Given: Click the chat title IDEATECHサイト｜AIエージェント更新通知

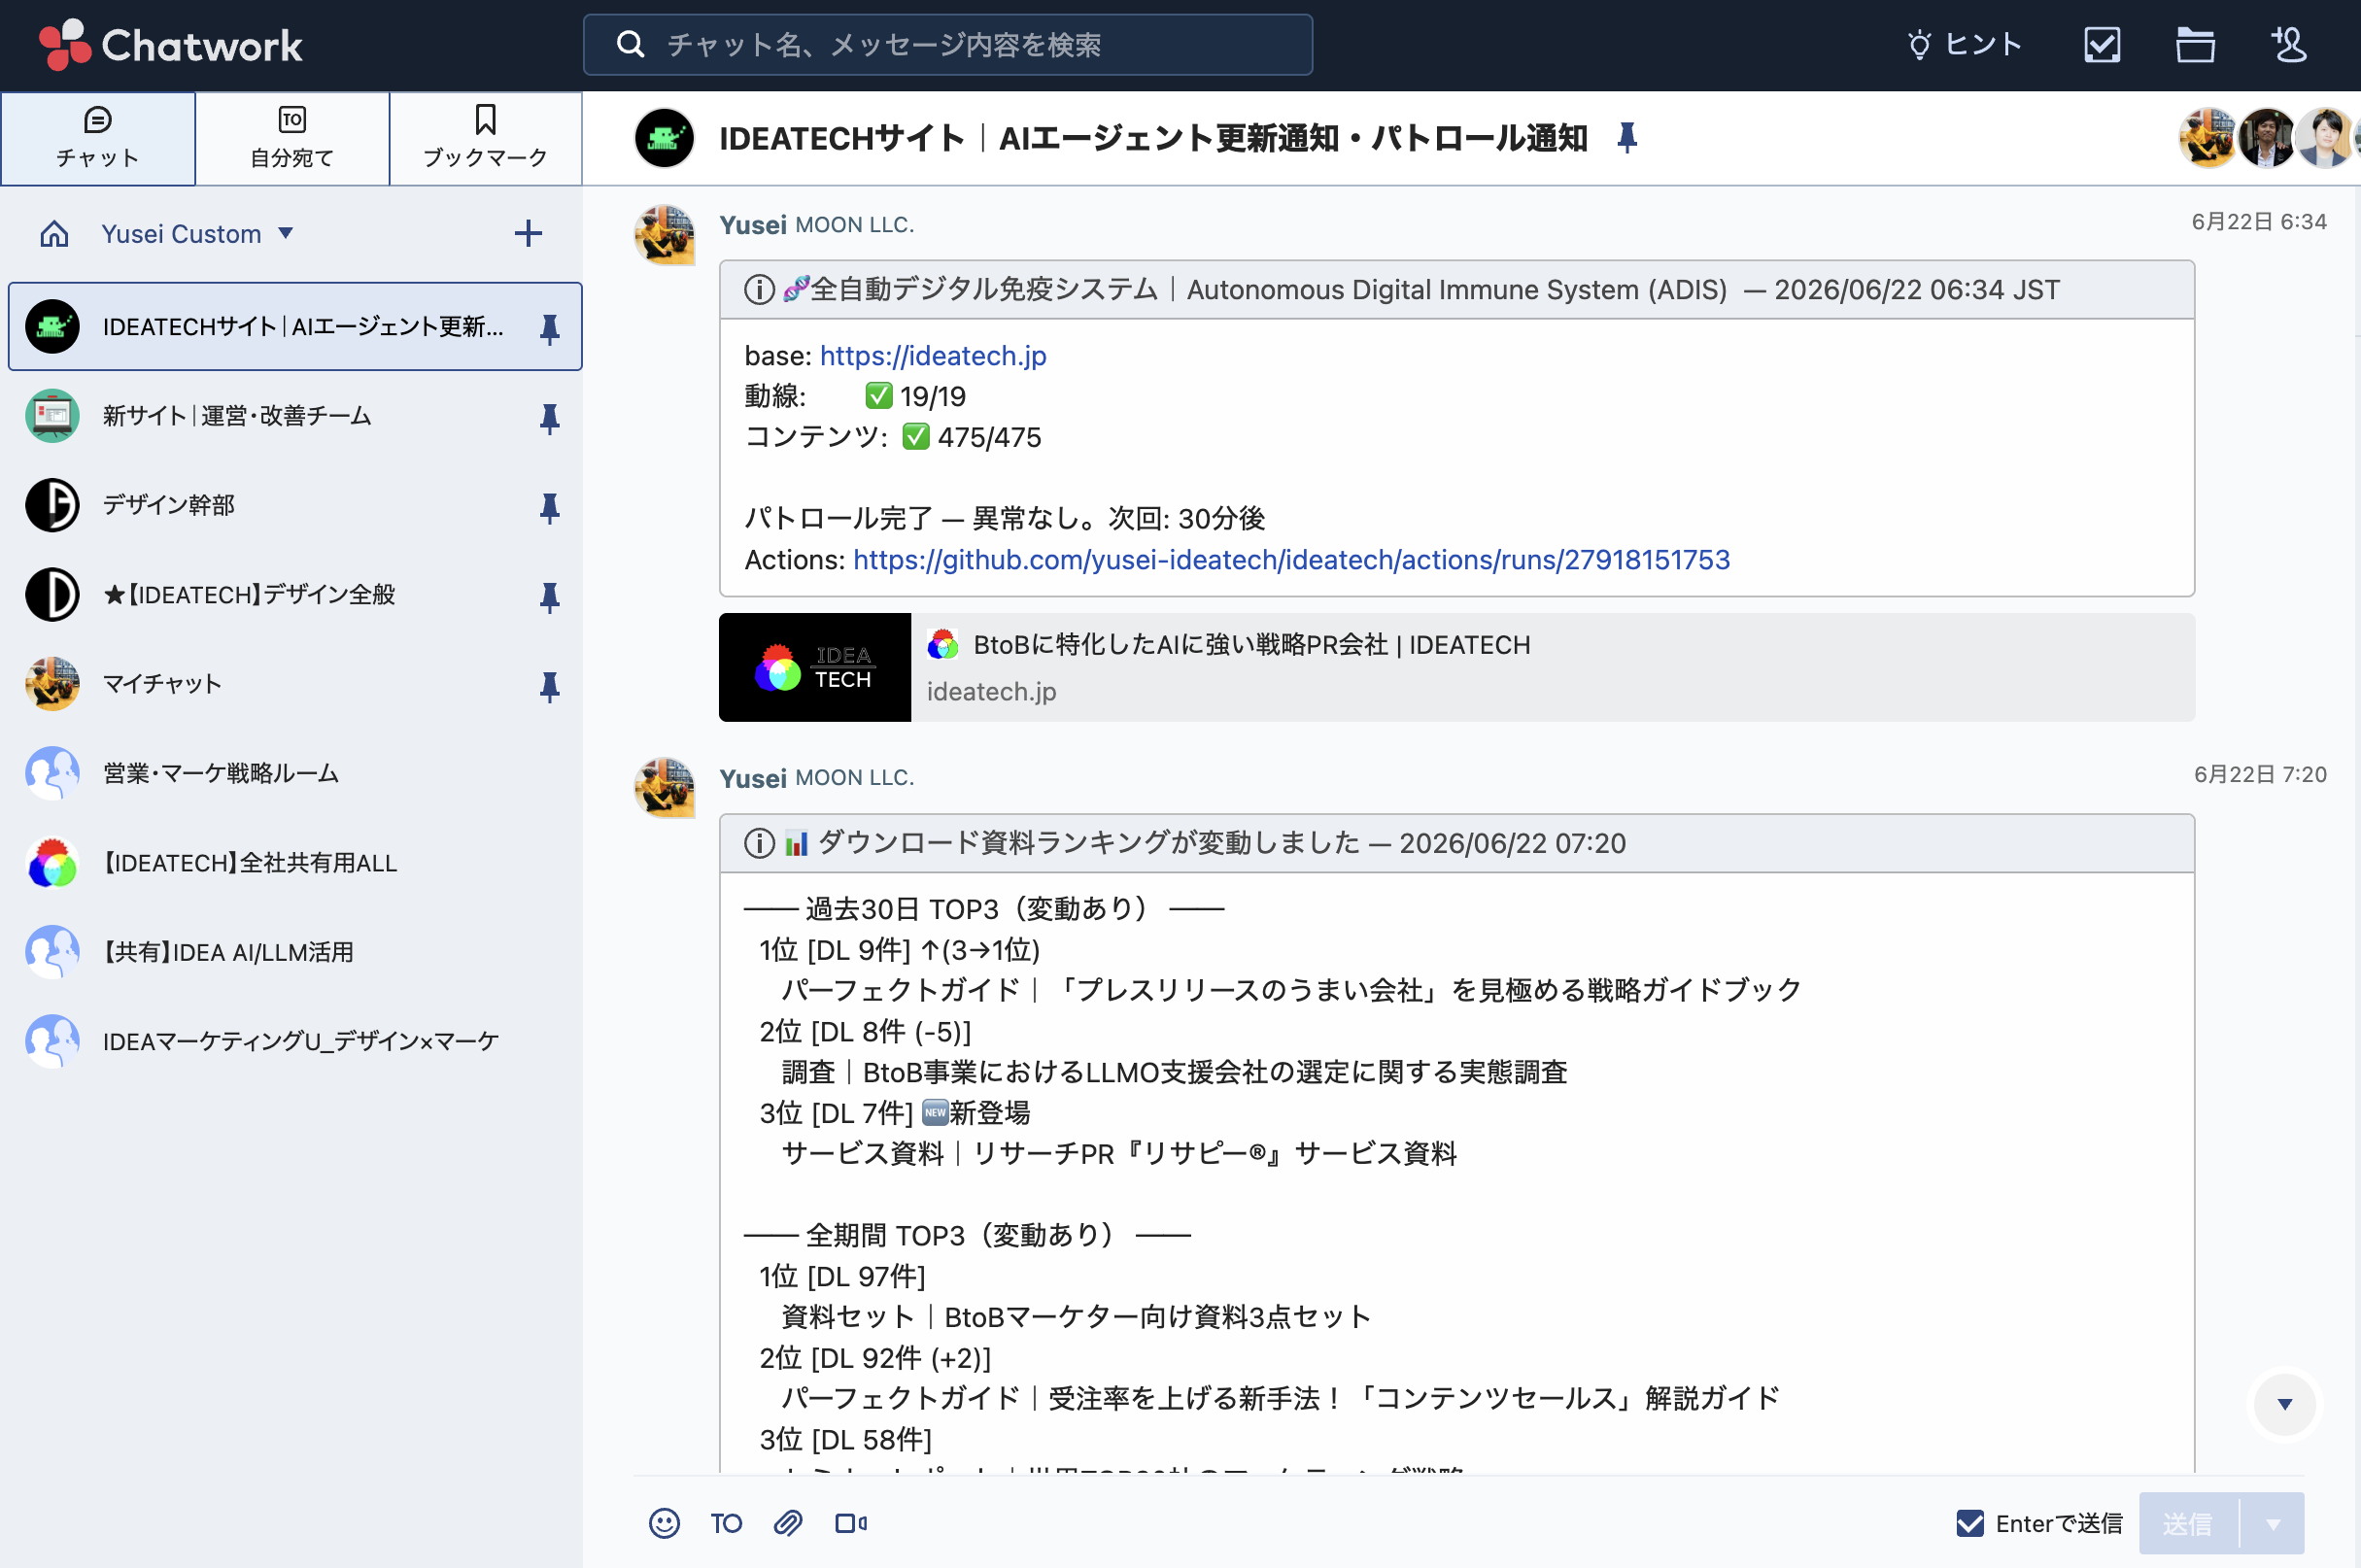Looking at the screenshot, I should coord(1153,138).
